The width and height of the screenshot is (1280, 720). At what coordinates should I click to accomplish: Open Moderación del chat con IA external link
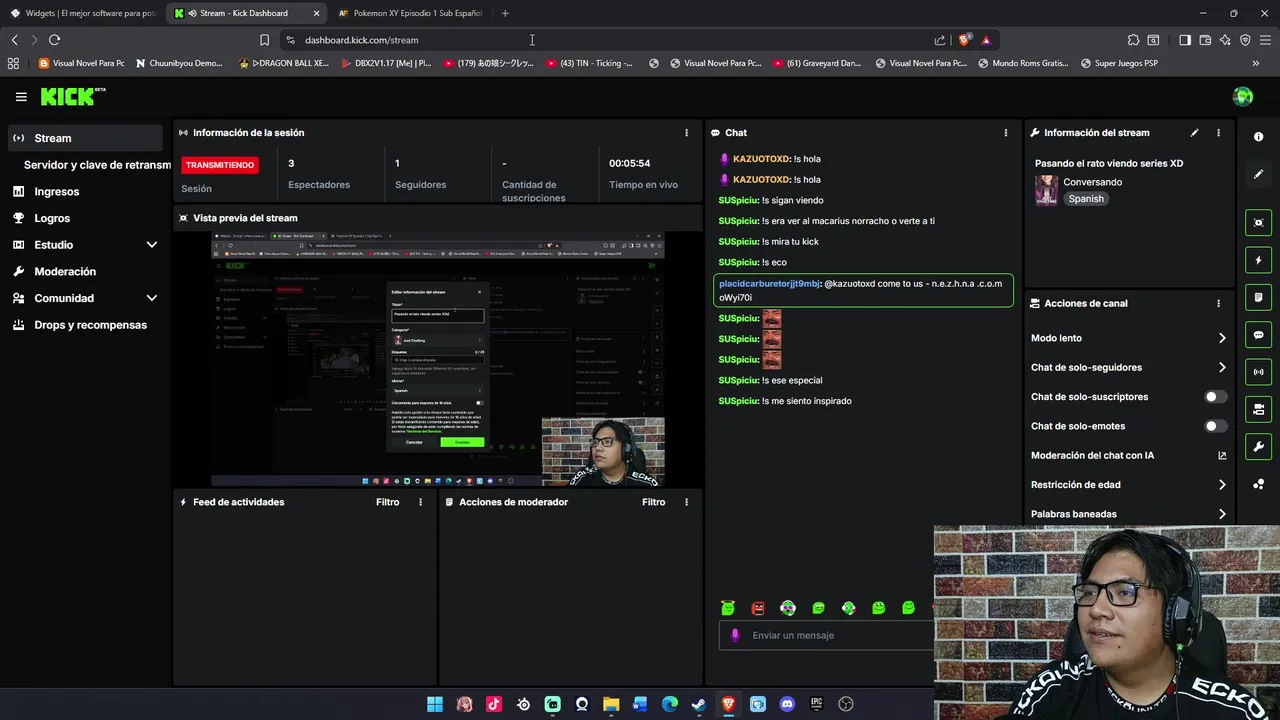click(x=1222, y=455)
